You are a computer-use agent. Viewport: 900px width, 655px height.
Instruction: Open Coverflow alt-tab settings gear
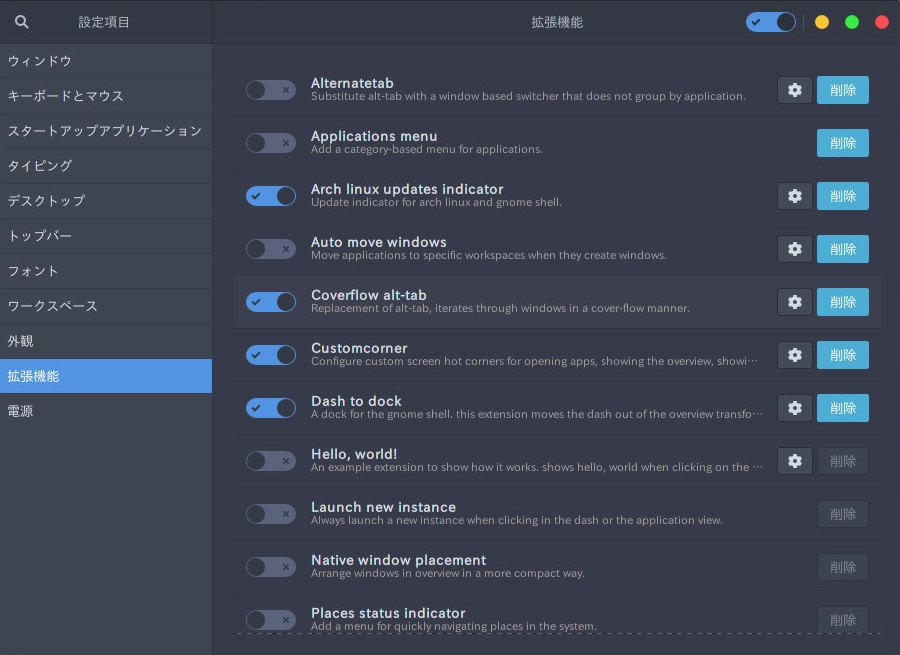pos(795,302)
